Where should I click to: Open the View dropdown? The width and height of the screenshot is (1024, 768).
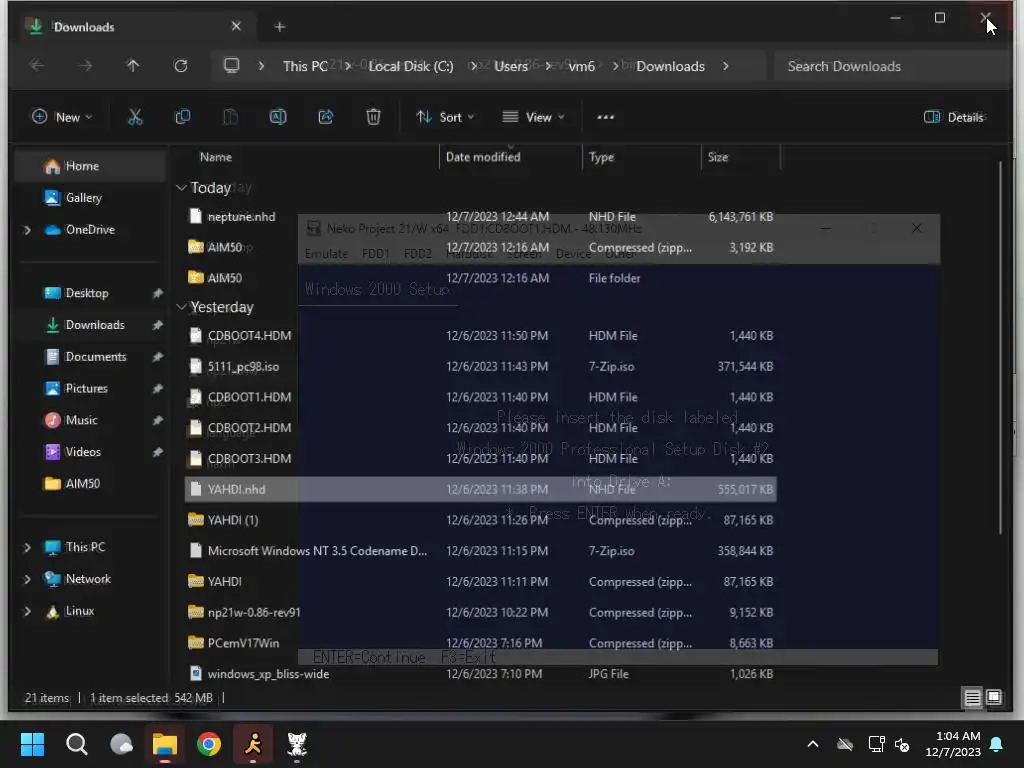coord(534,117)
